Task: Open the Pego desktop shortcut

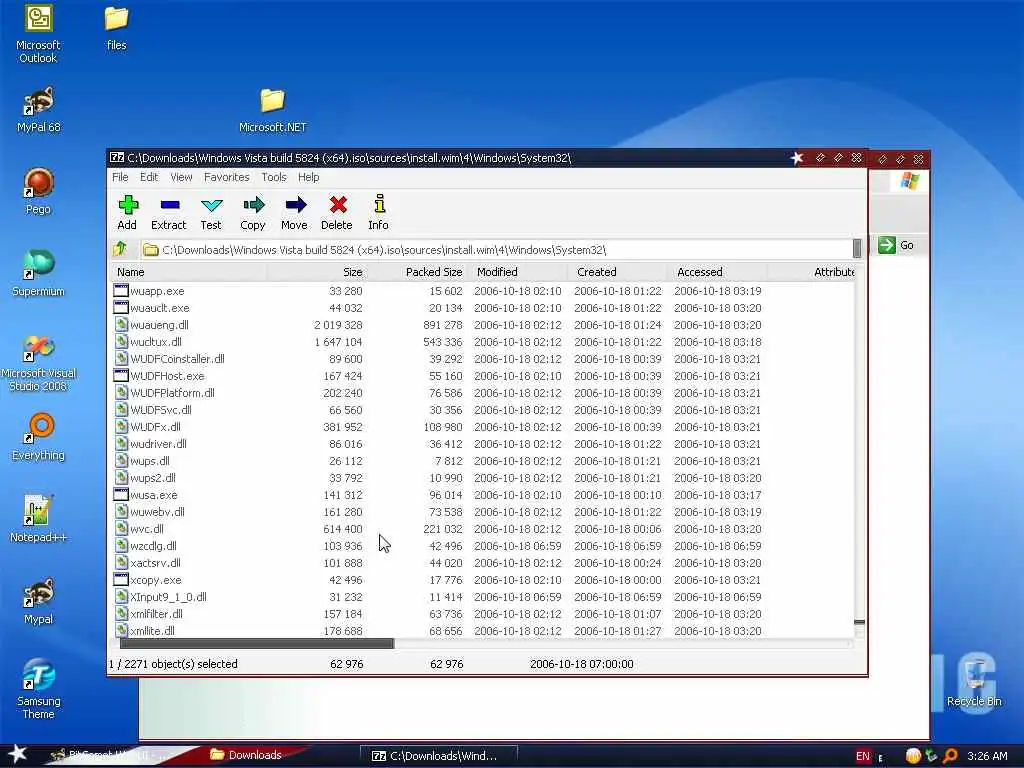Action: click(39, 192)
